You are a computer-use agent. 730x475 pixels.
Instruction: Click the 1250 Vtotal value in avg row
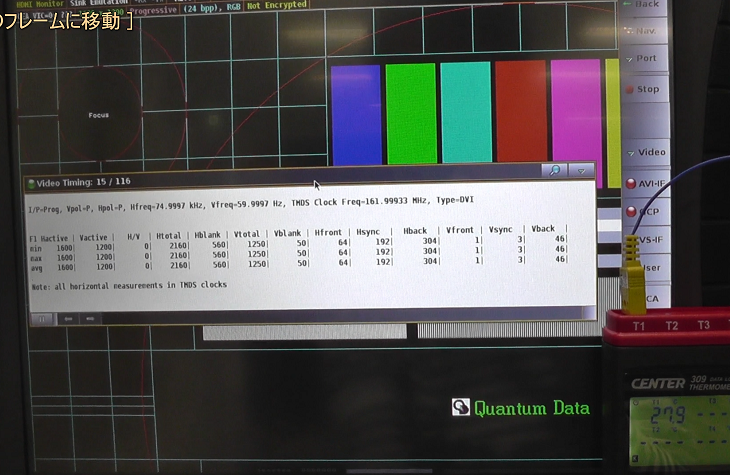click(257, 264)
